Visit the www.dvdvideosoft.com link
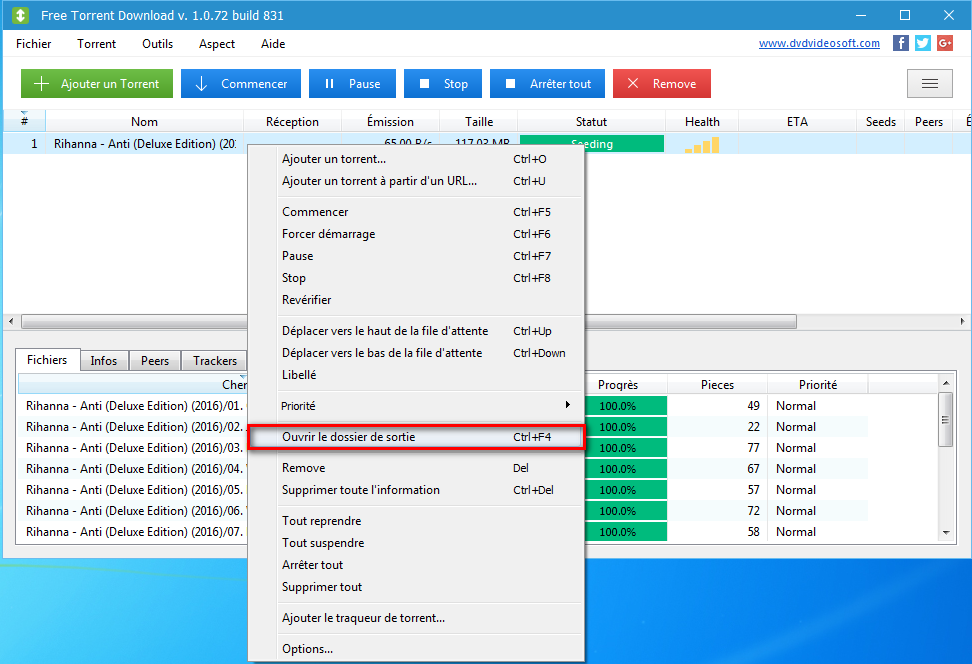The image size is (972, 664). [819, 43]
